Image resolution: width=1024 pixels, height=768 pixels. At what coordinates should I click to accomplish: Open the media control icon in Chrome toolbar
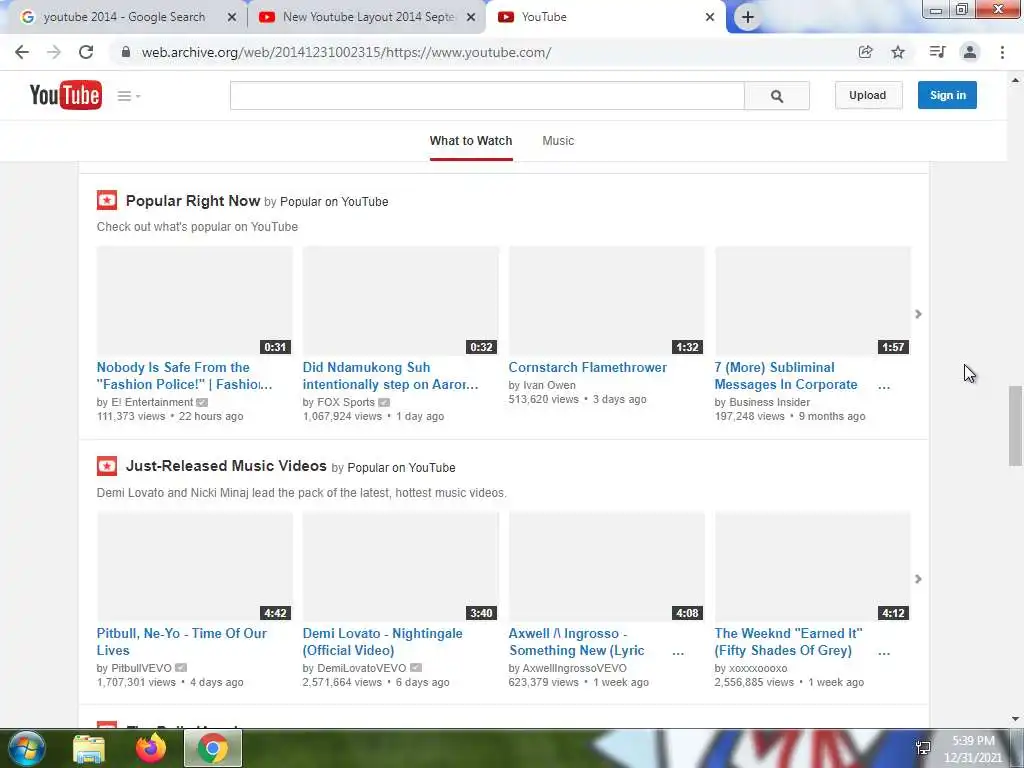(937, 52)
